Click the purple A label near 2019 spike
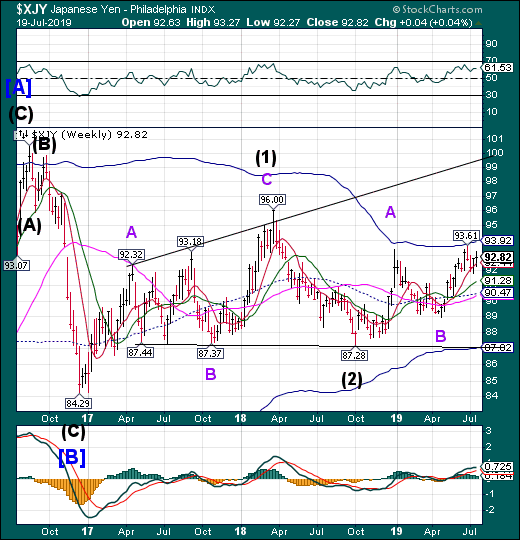 tap(390, 212)
